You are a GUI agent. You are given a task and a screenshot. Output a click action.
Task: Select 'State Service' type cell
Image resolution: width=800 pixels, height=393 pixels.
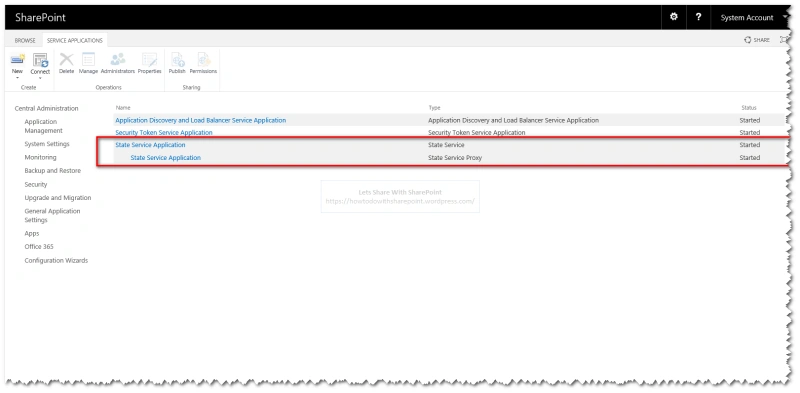(446, 145)
